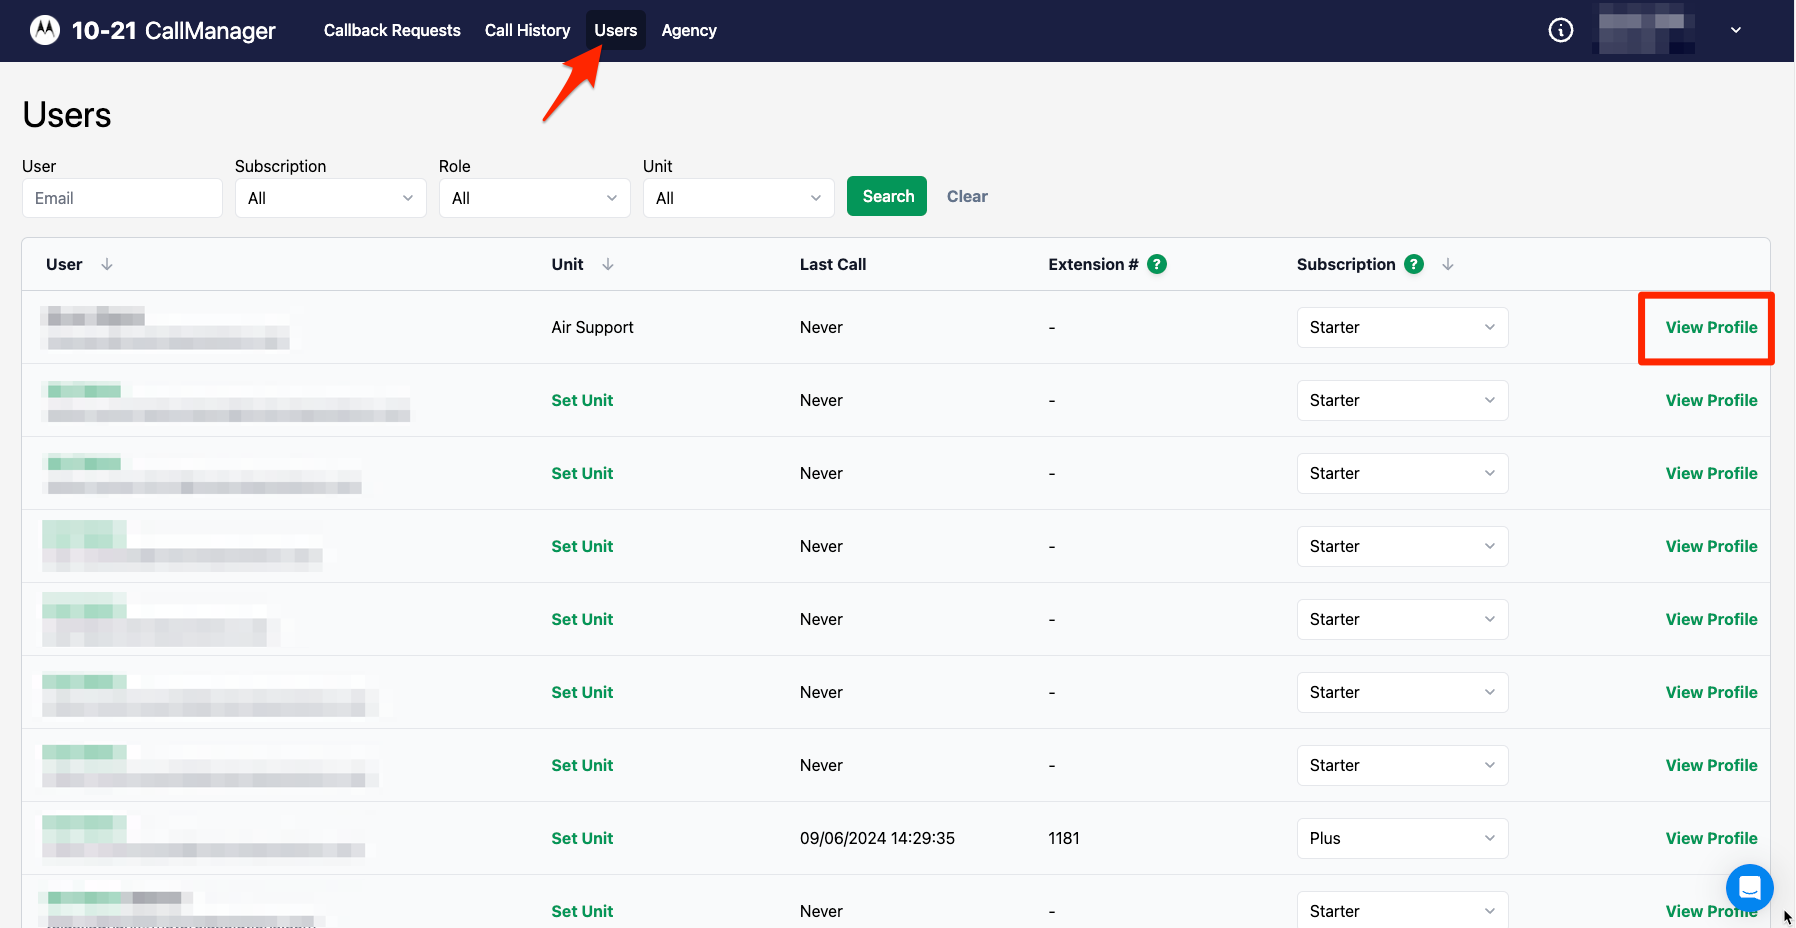Open Callback Requests tab

click(392, 30)
